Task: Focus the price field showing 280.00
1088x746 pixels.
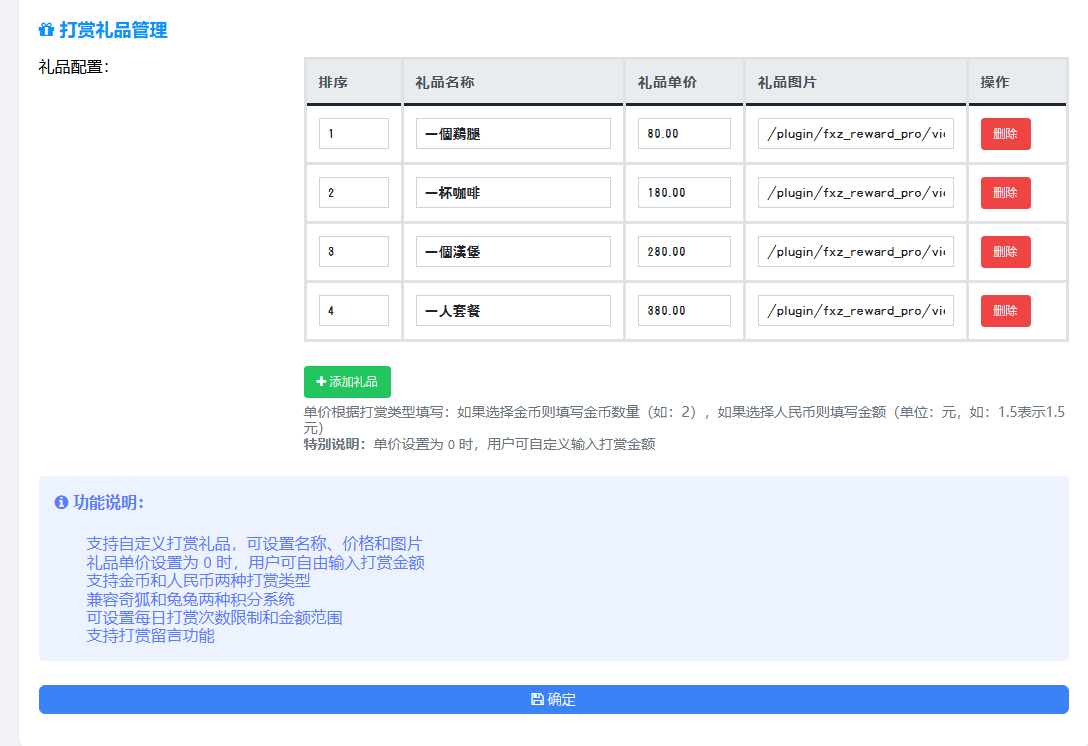Action: (684, 252)
